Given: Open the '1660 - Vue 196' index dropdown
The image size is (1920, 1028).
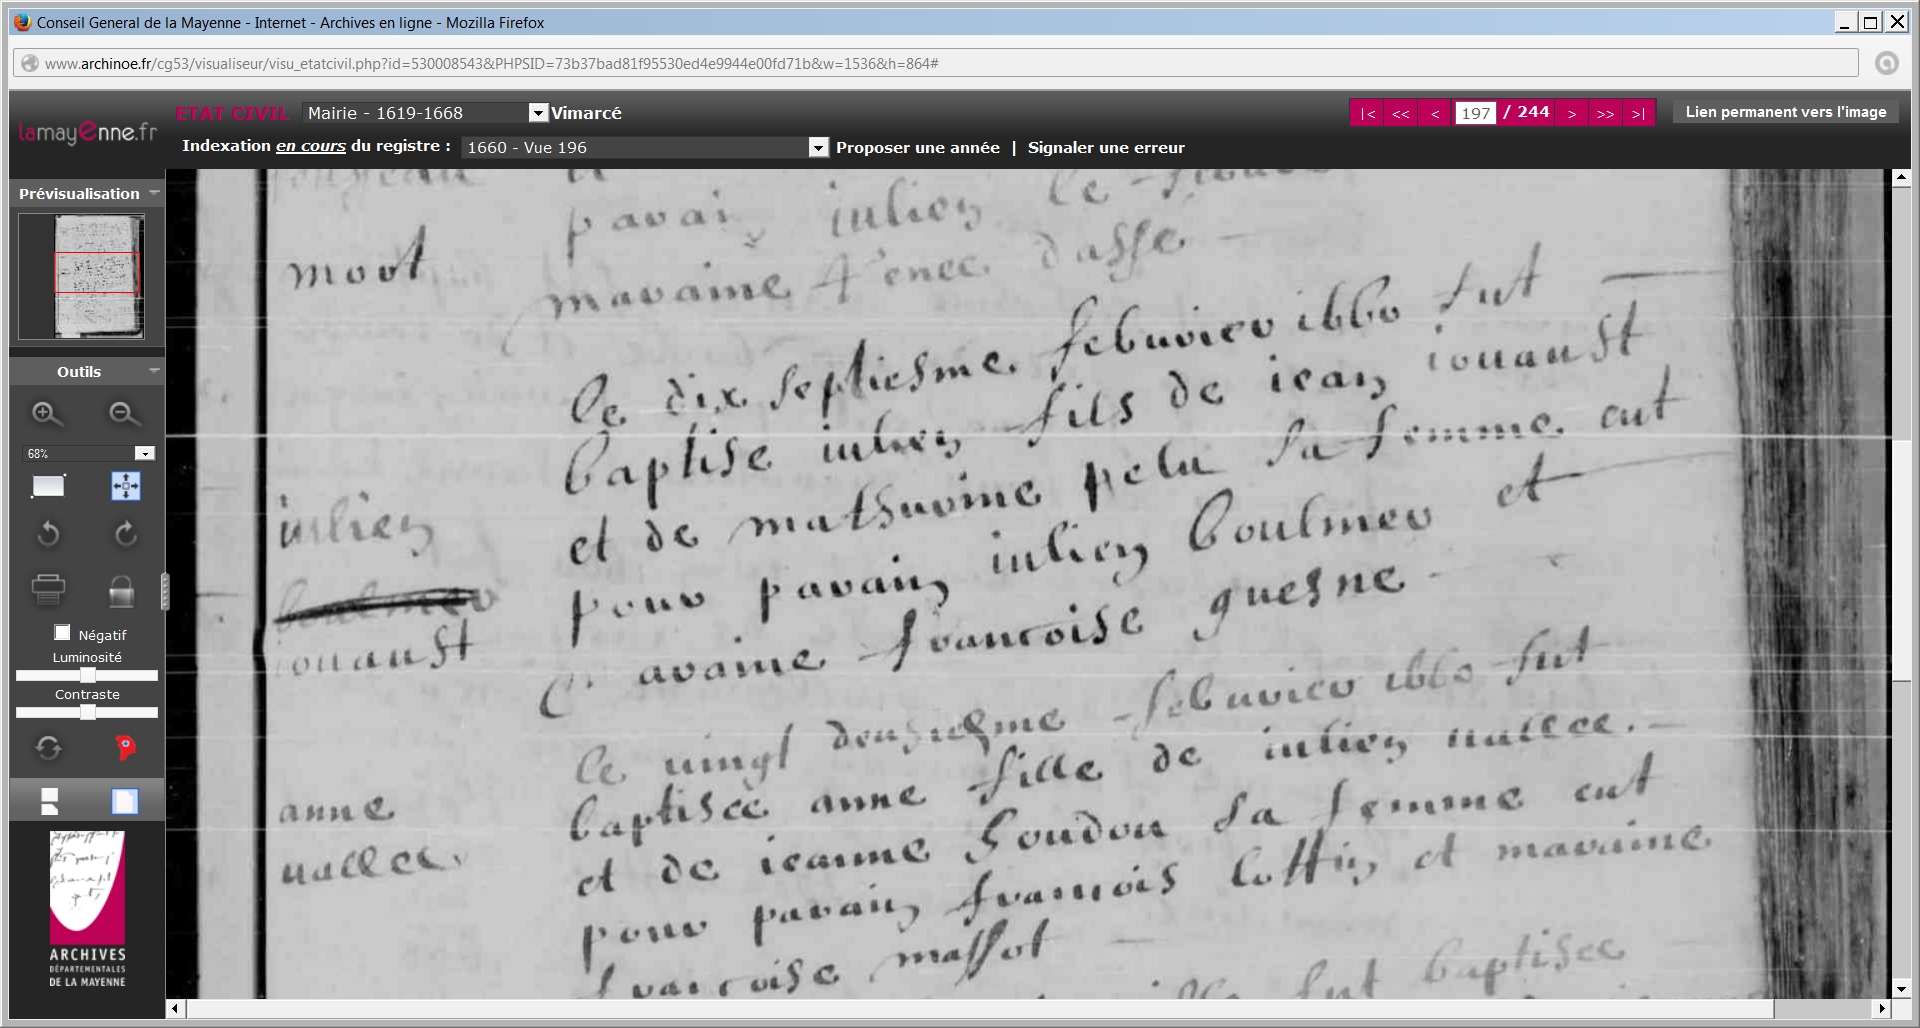Looking at the screenshot, I should (x=818, y=148).
